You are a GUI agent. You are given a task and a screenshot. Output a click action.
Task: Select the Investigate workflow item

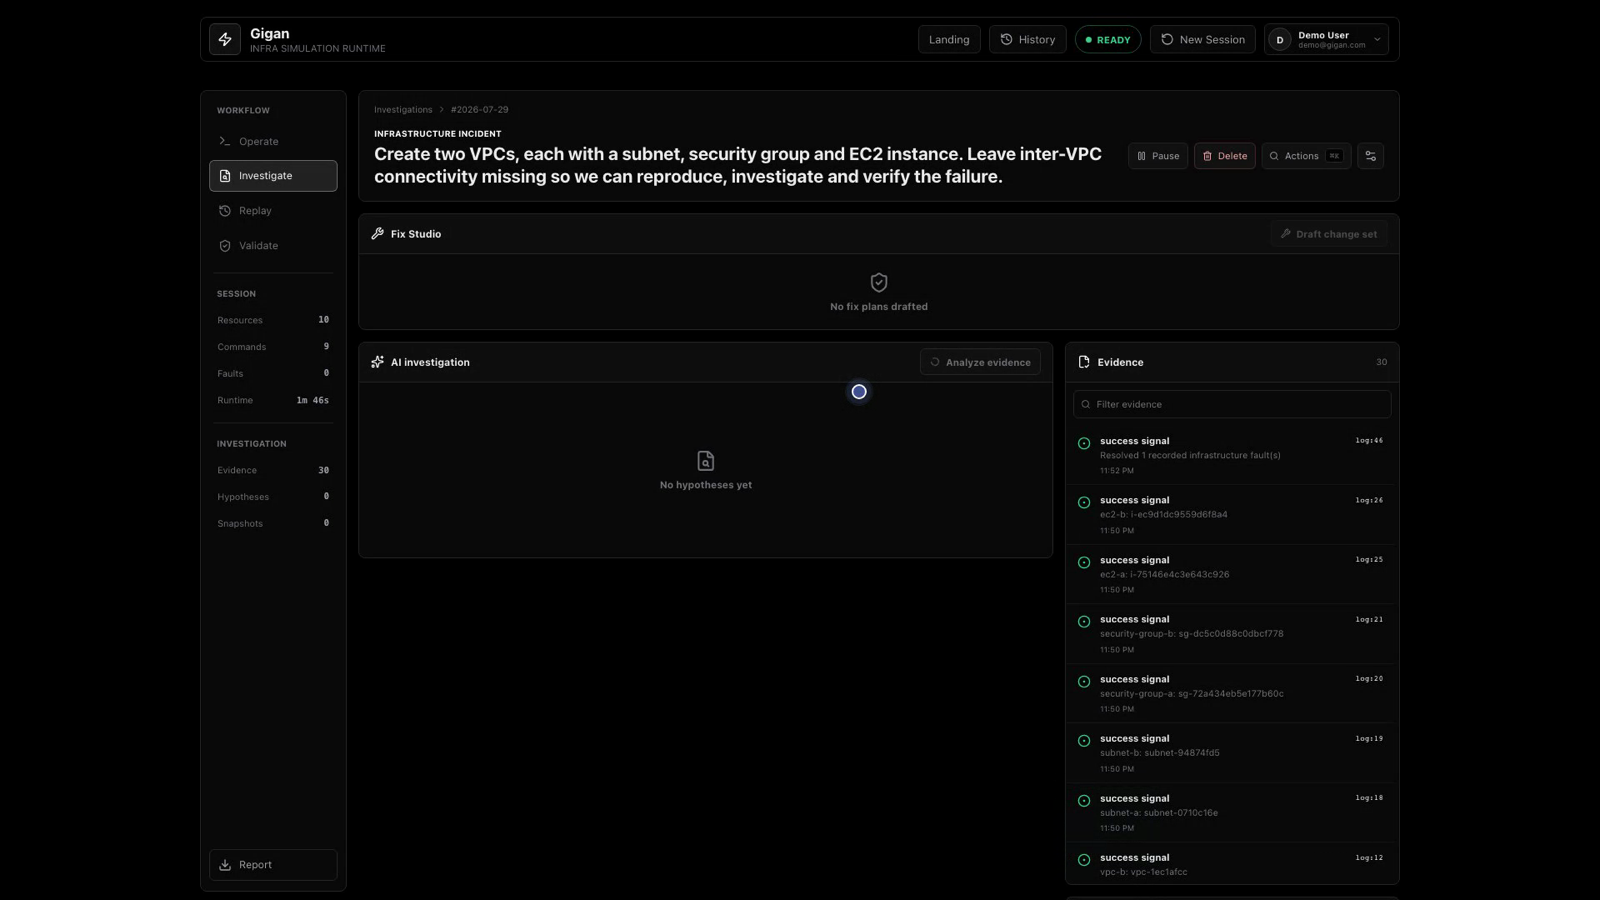click(x=273, y=176)
